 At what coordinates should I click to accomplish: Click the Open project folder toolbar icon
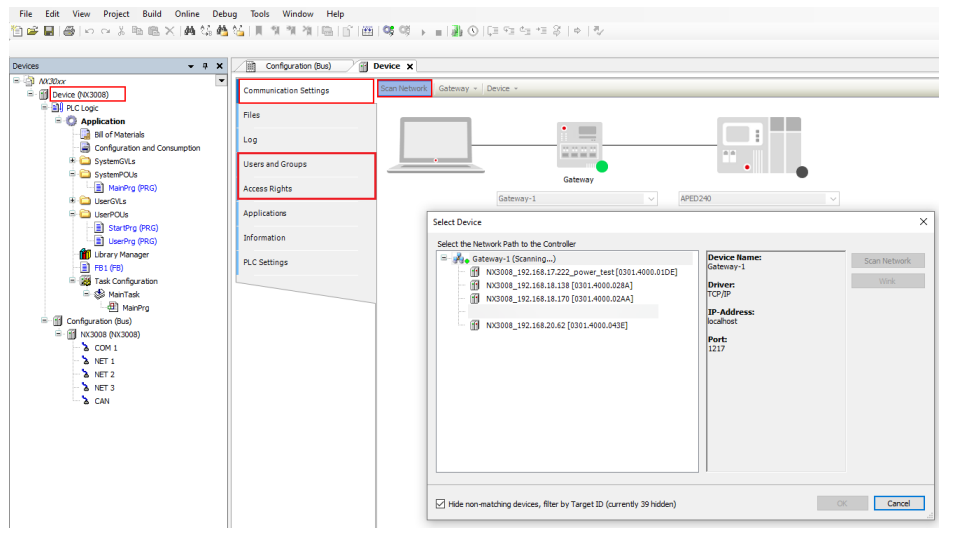click(32, 32)
